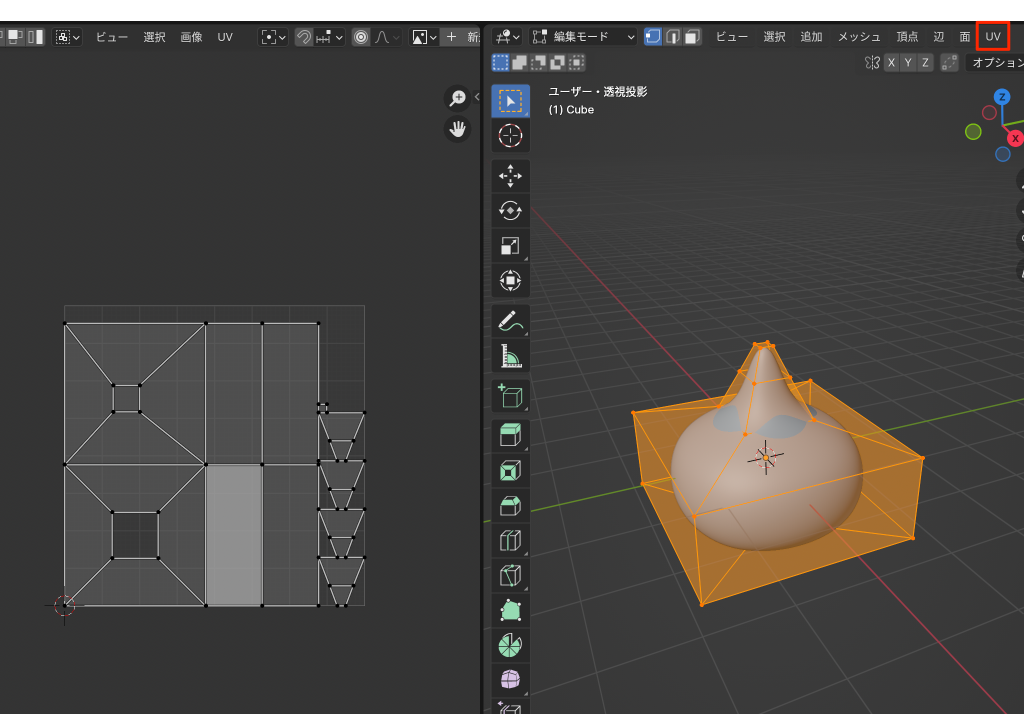Toggle X axis mirror in viewport header

pyautogui.click(x=891, y=63)
